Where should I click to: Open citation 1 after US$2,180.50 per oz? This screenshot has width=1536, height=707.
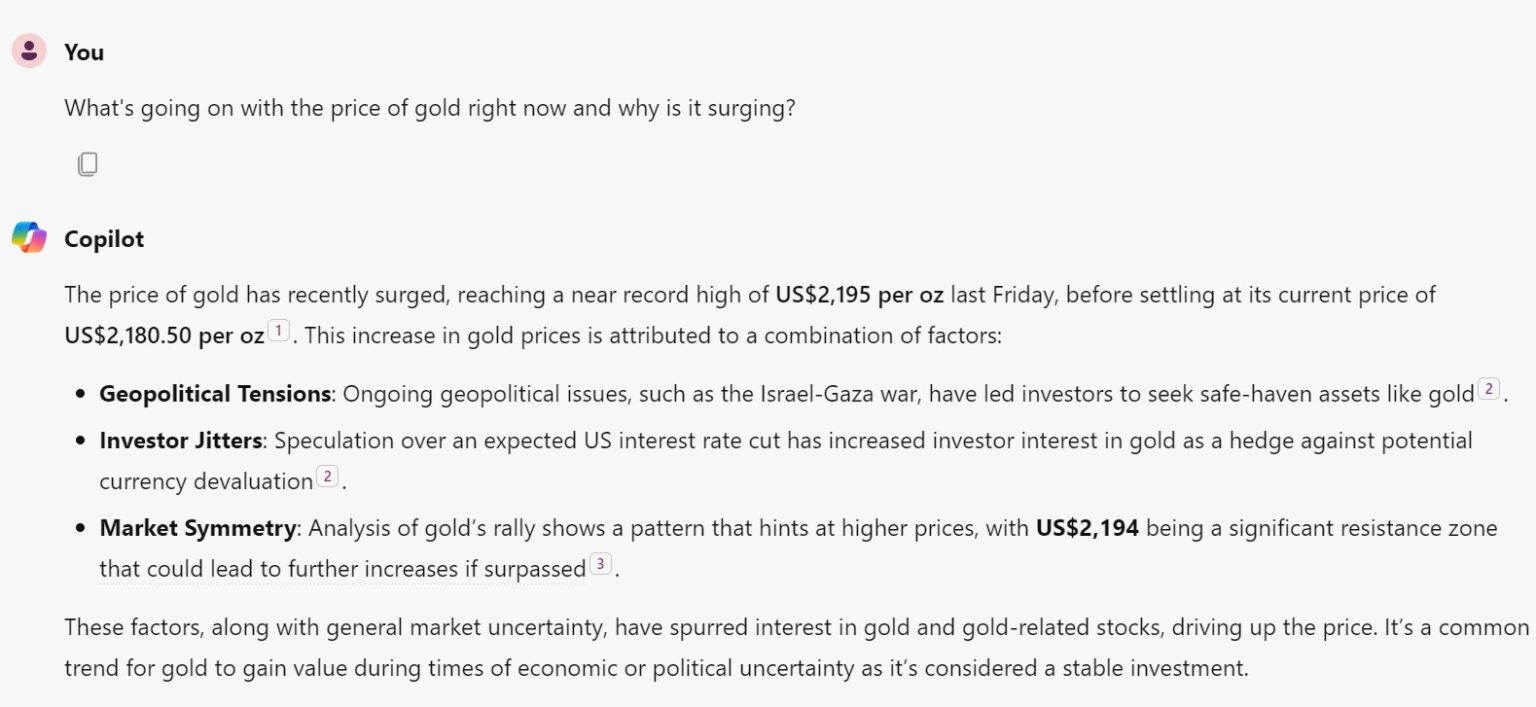[279, 331]
